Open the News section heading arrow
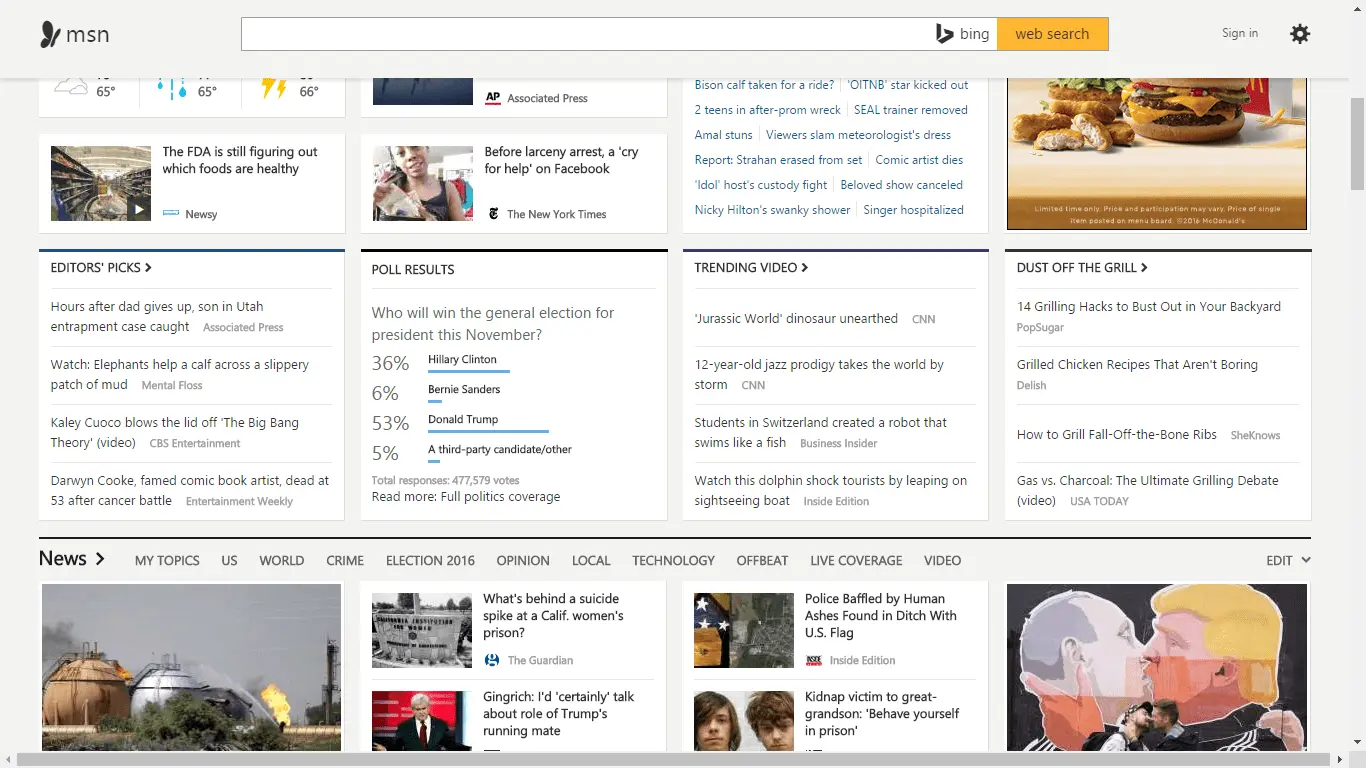 click(99, 559)
